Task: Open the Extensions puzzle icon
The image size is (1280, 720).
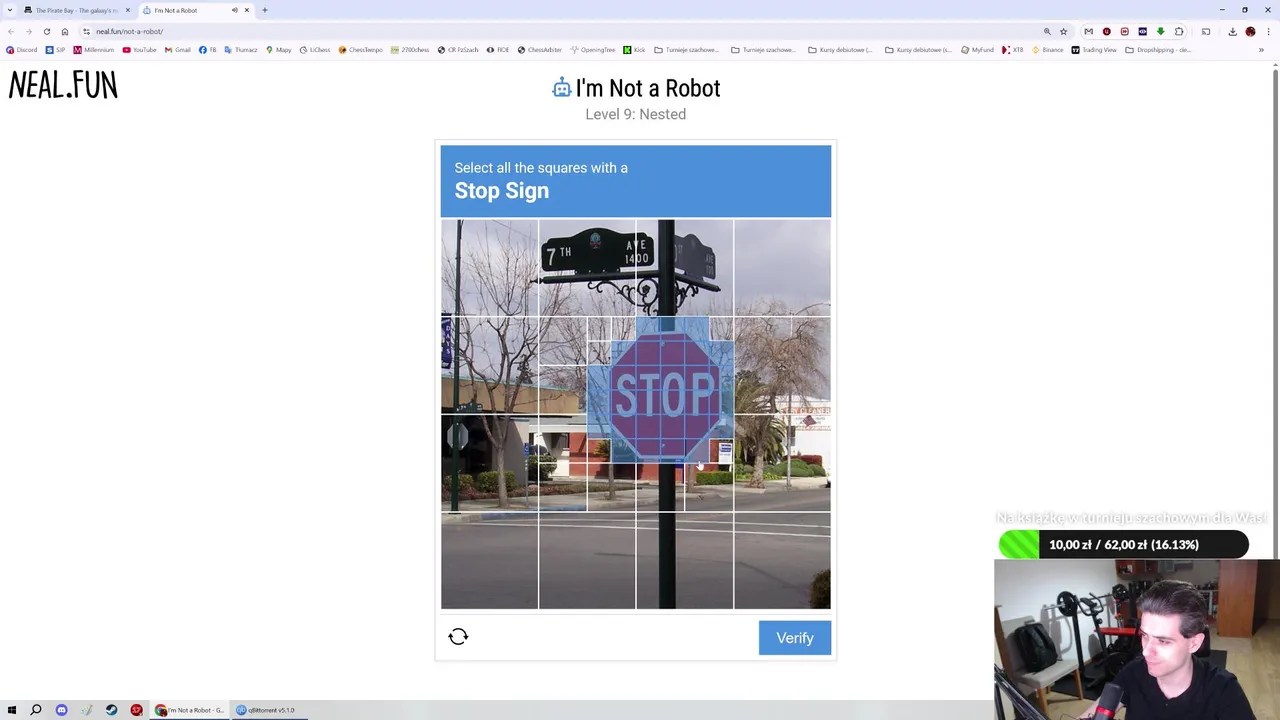Action: (1178, 31)
